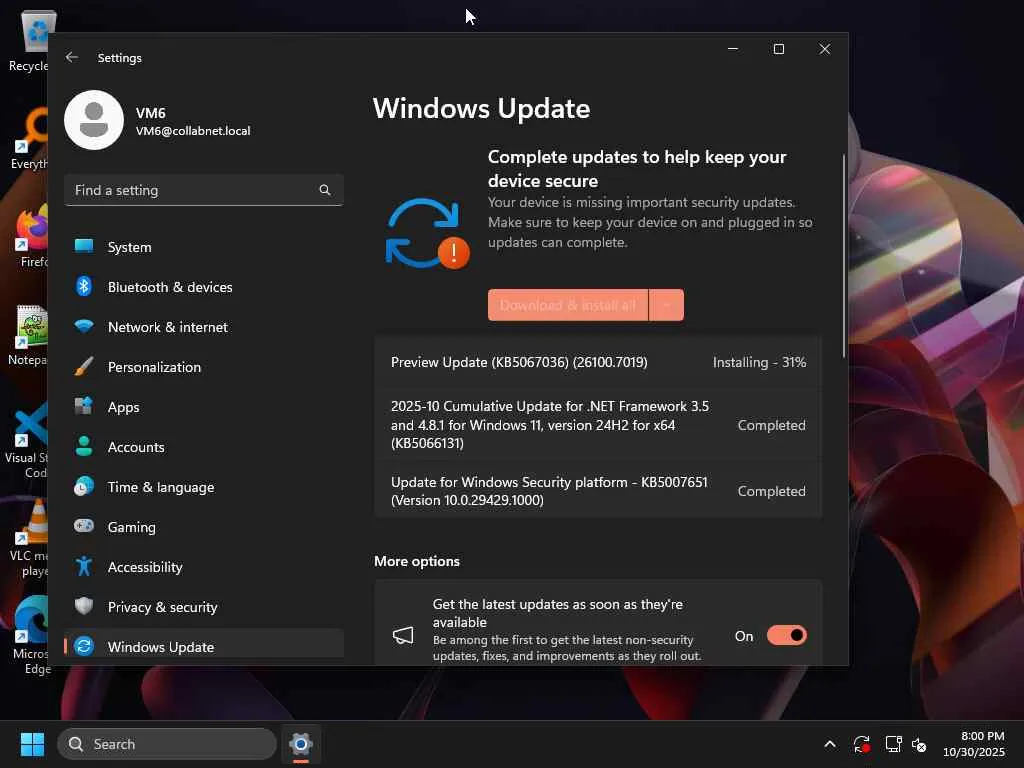Click the update sync warning icon
The width and height of the screenshot is (1024, 768).
tap(427, 233)
